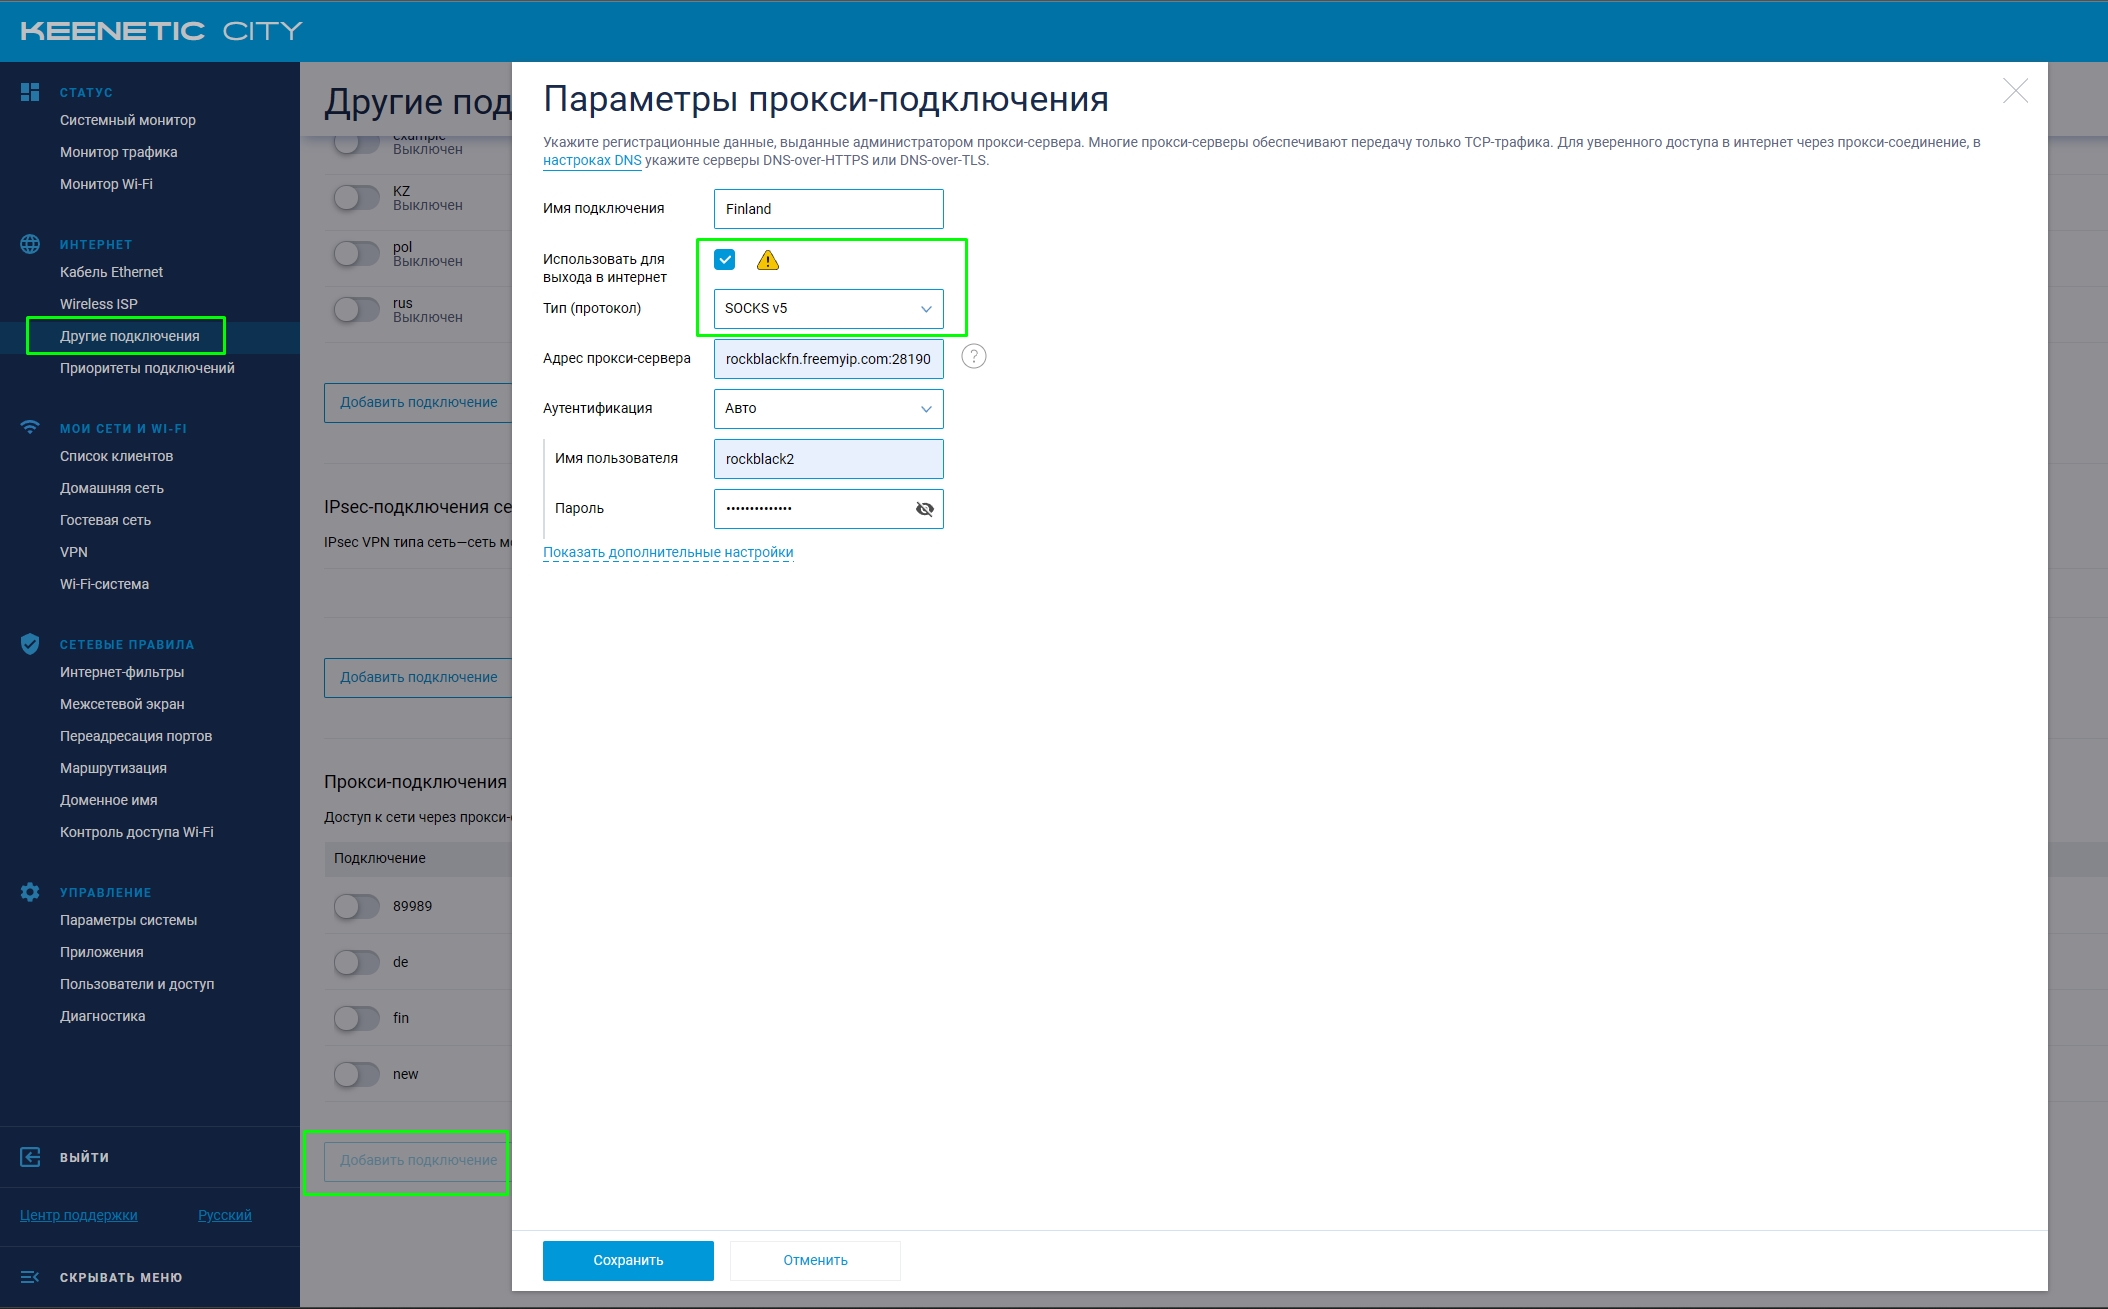This screenshot has width=2108, height=1309.
Task: Open the настроках DNS link
Action: pyautogui.click(x=592, y=160)
